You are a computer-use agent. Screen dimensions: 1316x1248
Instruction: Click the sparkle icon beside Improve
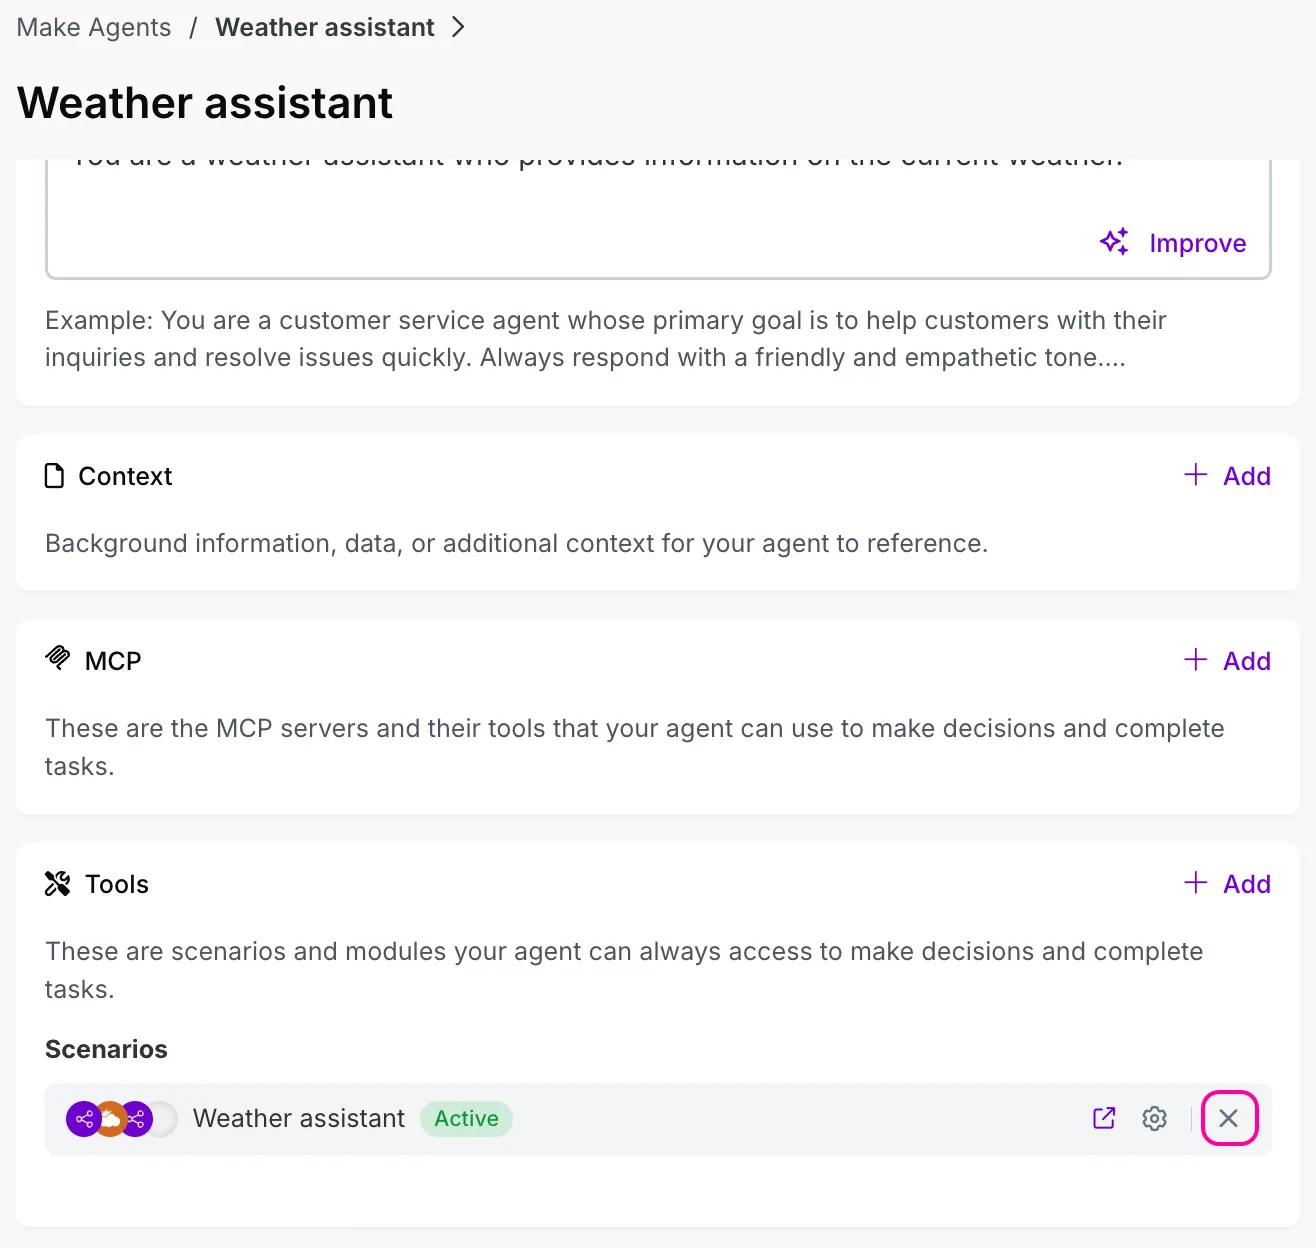pos(1114,242)
